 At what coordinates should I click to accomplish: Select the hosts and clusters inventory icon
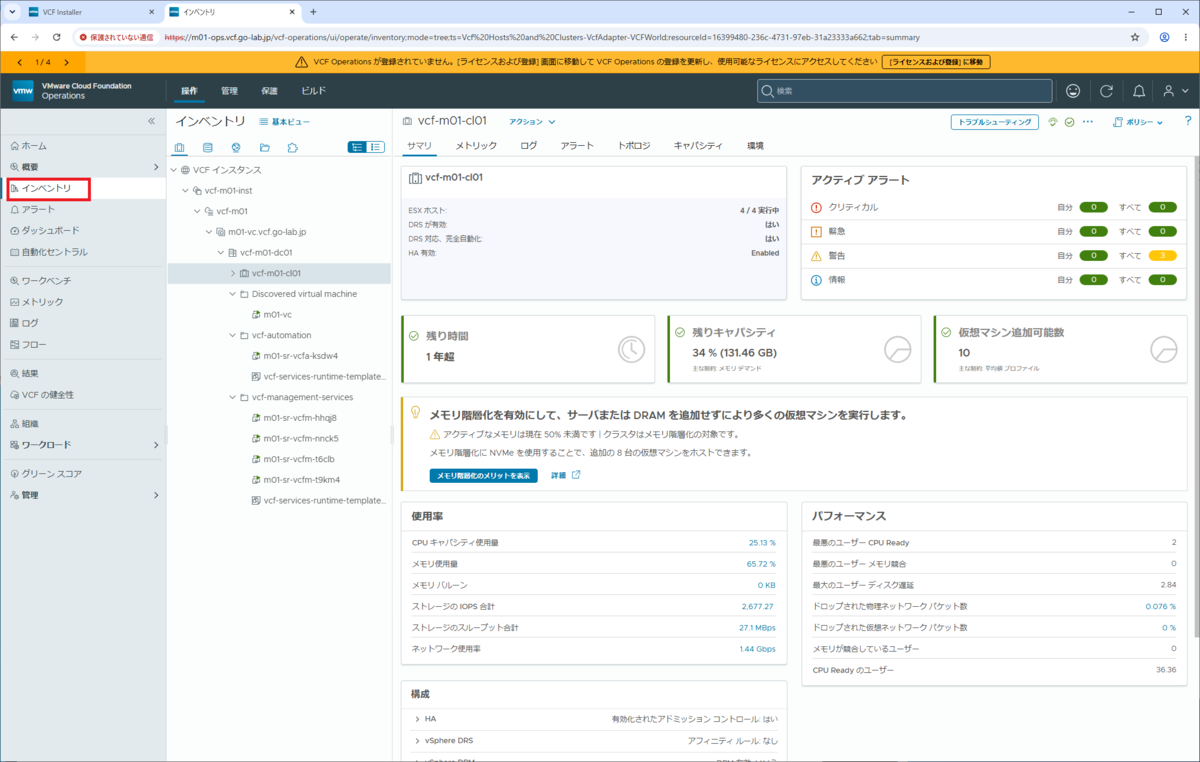pos(180,147)
